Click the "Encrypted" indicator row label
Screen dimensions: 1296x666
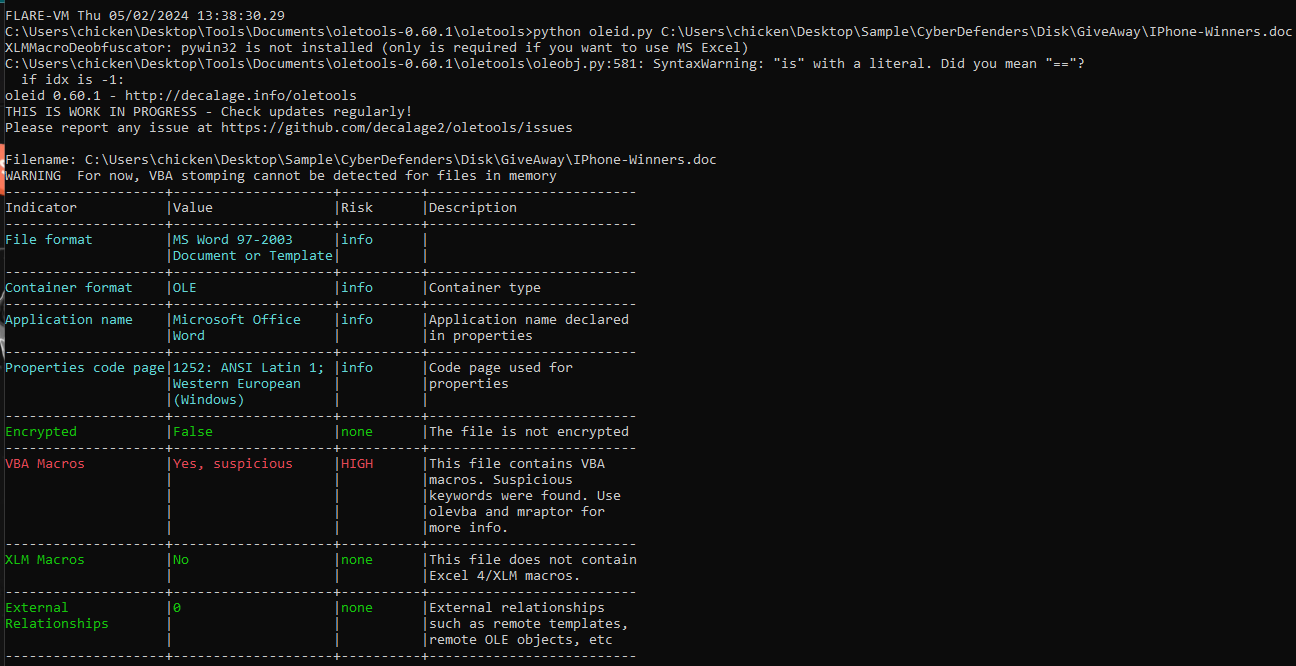coord(41,432)
